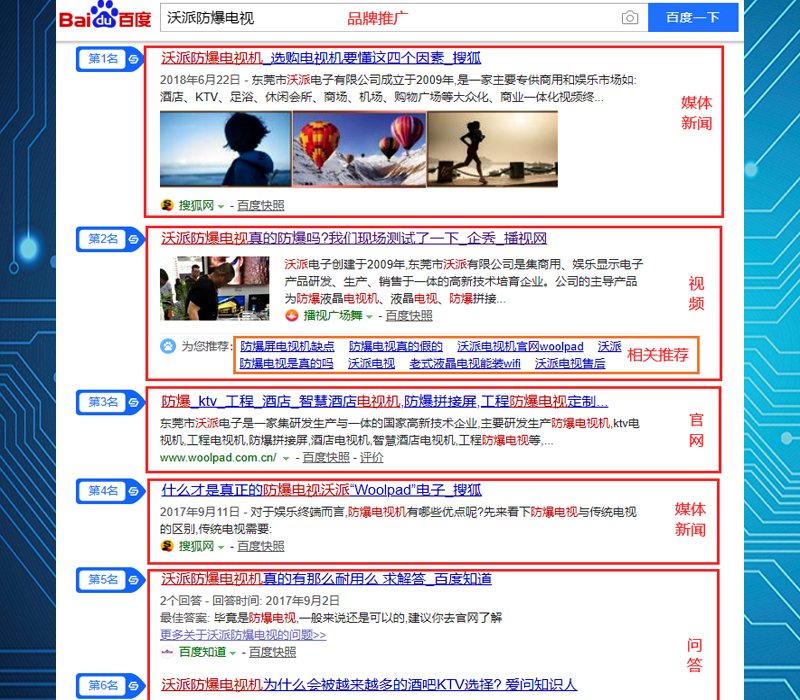The height and width of the screenshot is (700, 800).
Task: Open recommended link 防爆电视真的假的
Action: point(395,346)
